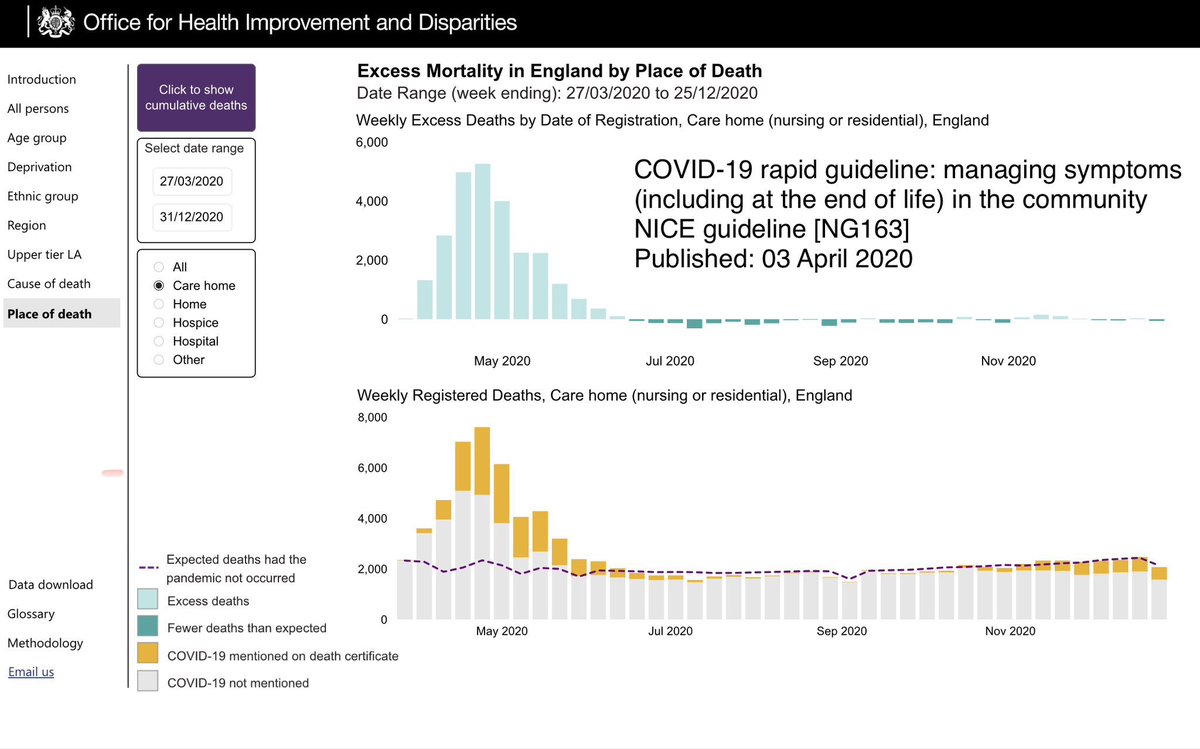The width and height of the screenshot is (1200, 749).
Task: Select the Home radio button
Action: 157,304
